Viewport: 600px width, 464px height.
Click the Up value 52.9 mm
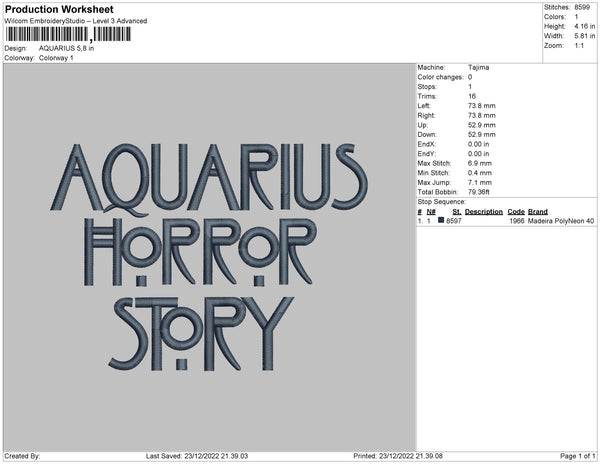481,125
